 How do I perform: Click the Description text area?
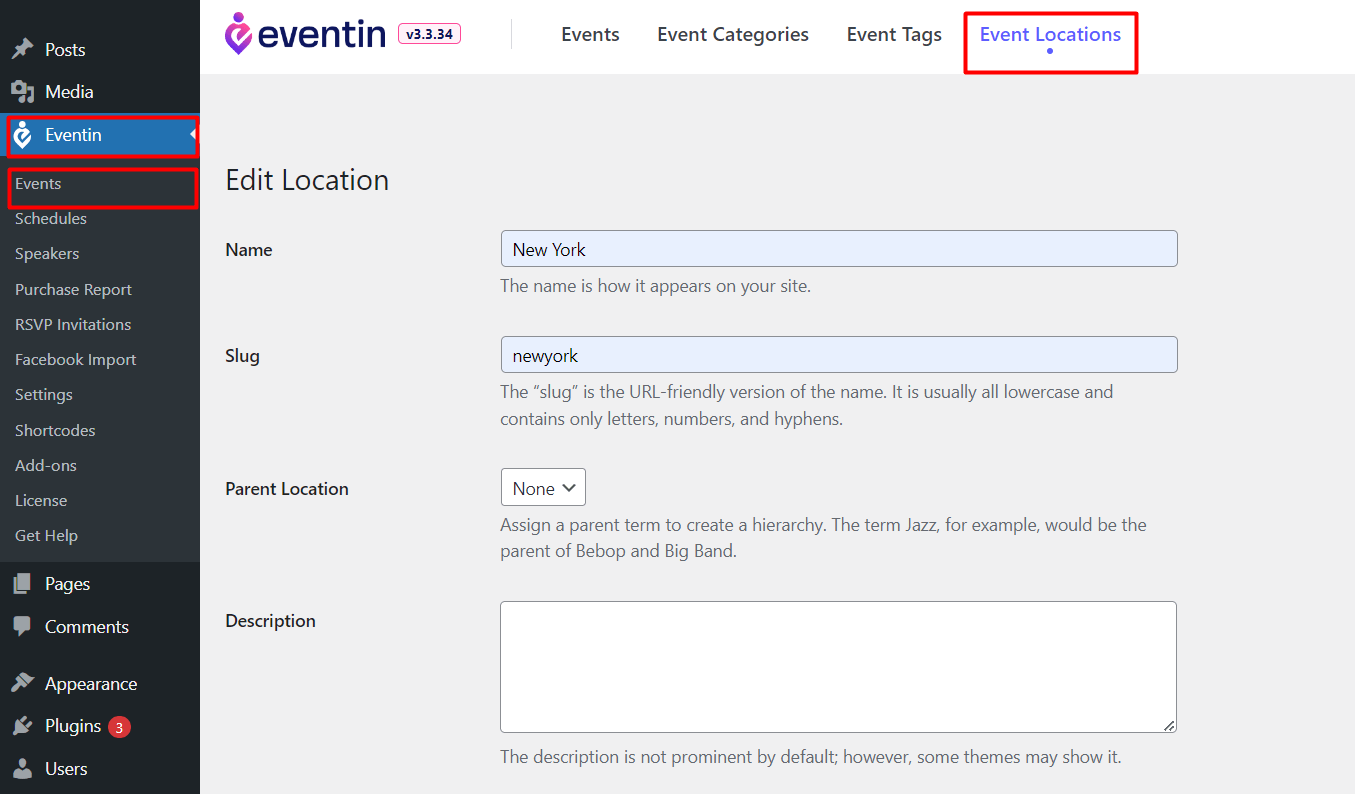tap(838, 665)
